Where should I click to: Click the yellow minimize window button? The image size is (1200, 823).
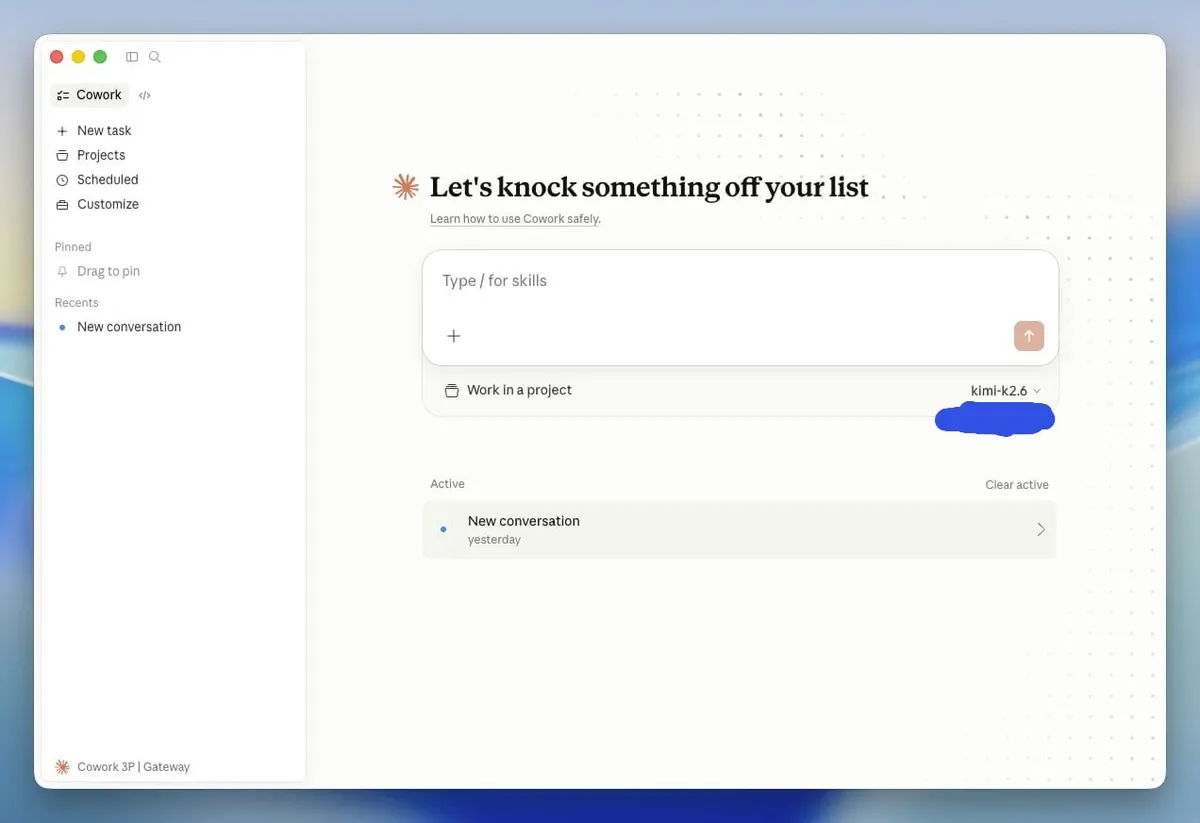pyautogui.click(x=78, y=57)
